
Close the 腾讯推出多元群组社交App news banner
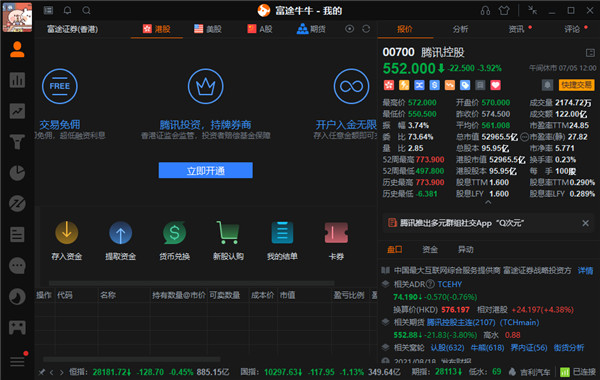tap(585, 223)
